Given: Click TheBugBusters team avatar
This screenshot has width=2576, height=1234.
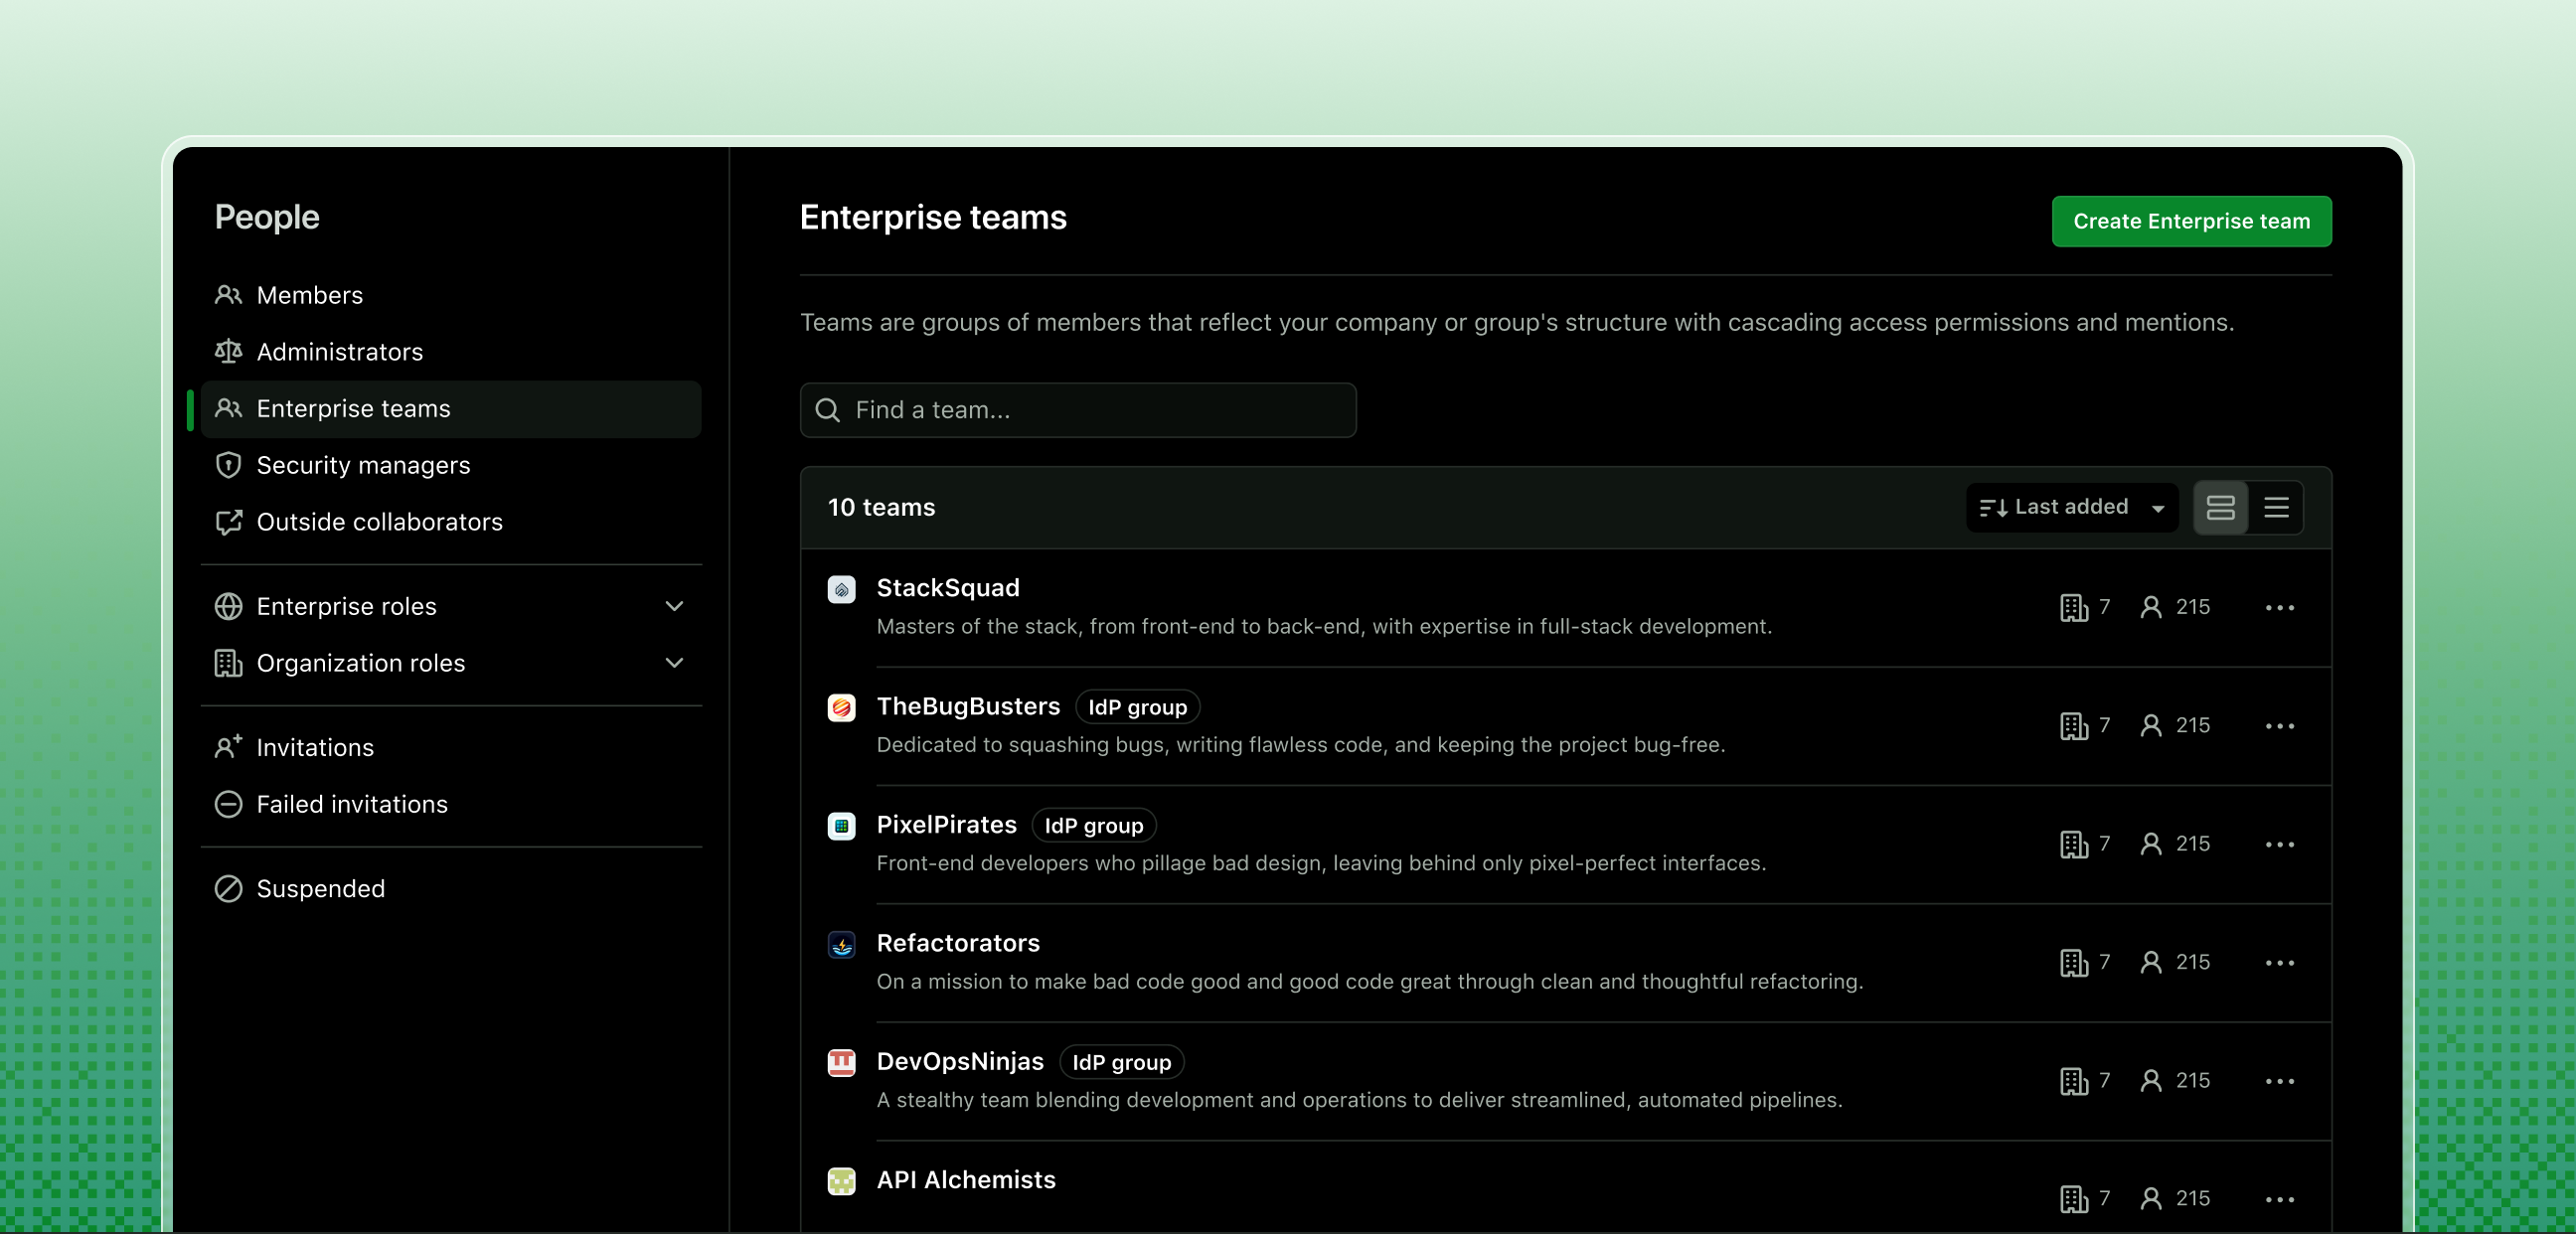Looking at the screenshot, I should (841, 707).
